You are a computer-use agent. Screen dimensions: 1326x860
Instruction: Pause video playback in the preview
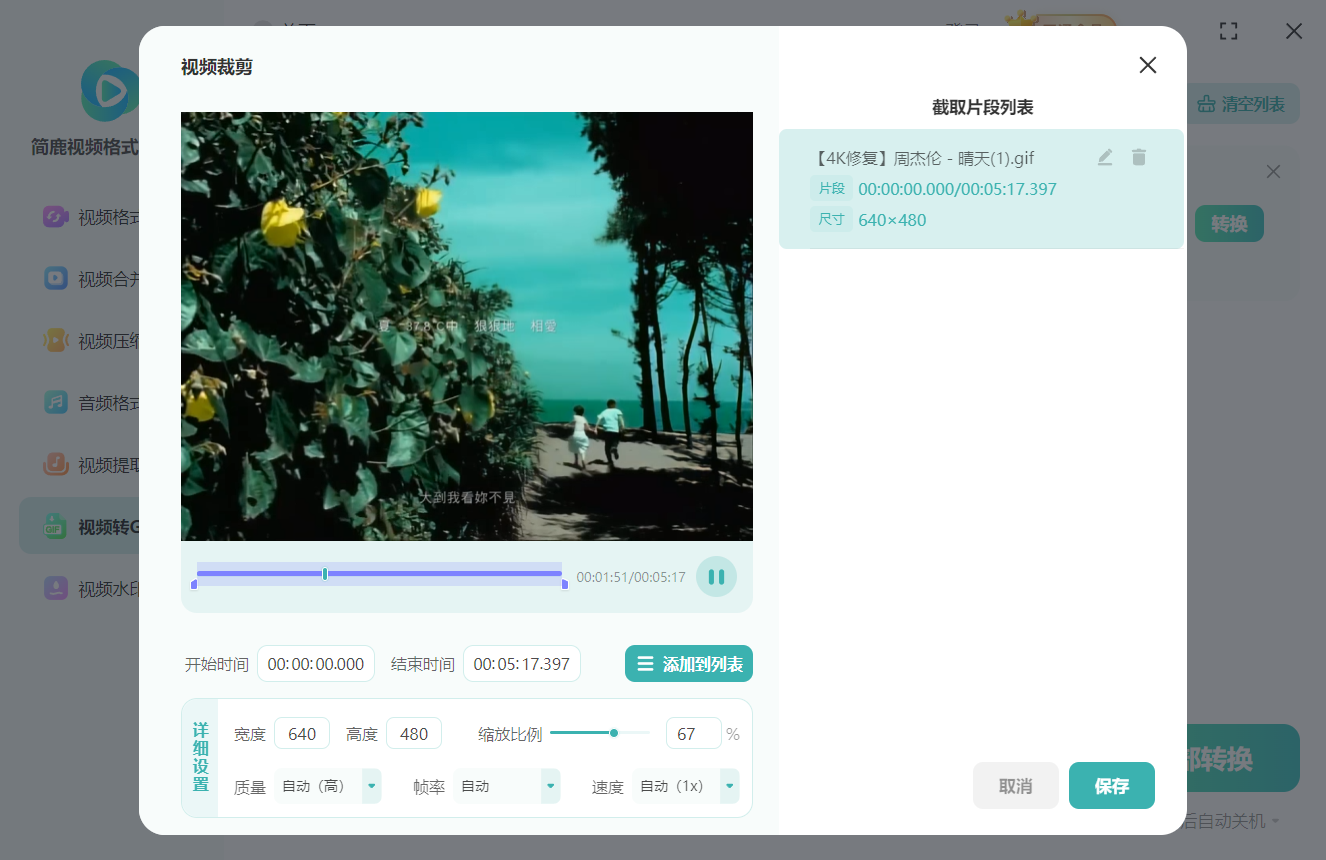716,576
